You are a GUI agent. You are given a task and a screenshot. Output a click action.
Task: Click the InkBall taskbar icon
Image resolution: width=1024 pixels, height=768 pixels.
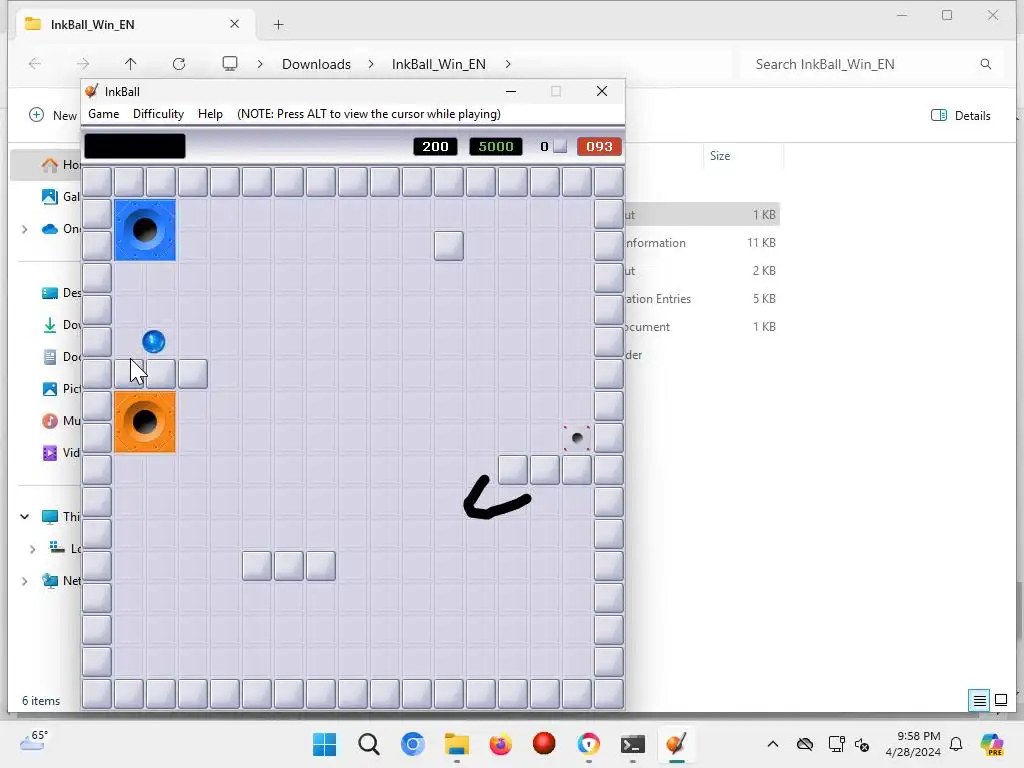point(677,744)
